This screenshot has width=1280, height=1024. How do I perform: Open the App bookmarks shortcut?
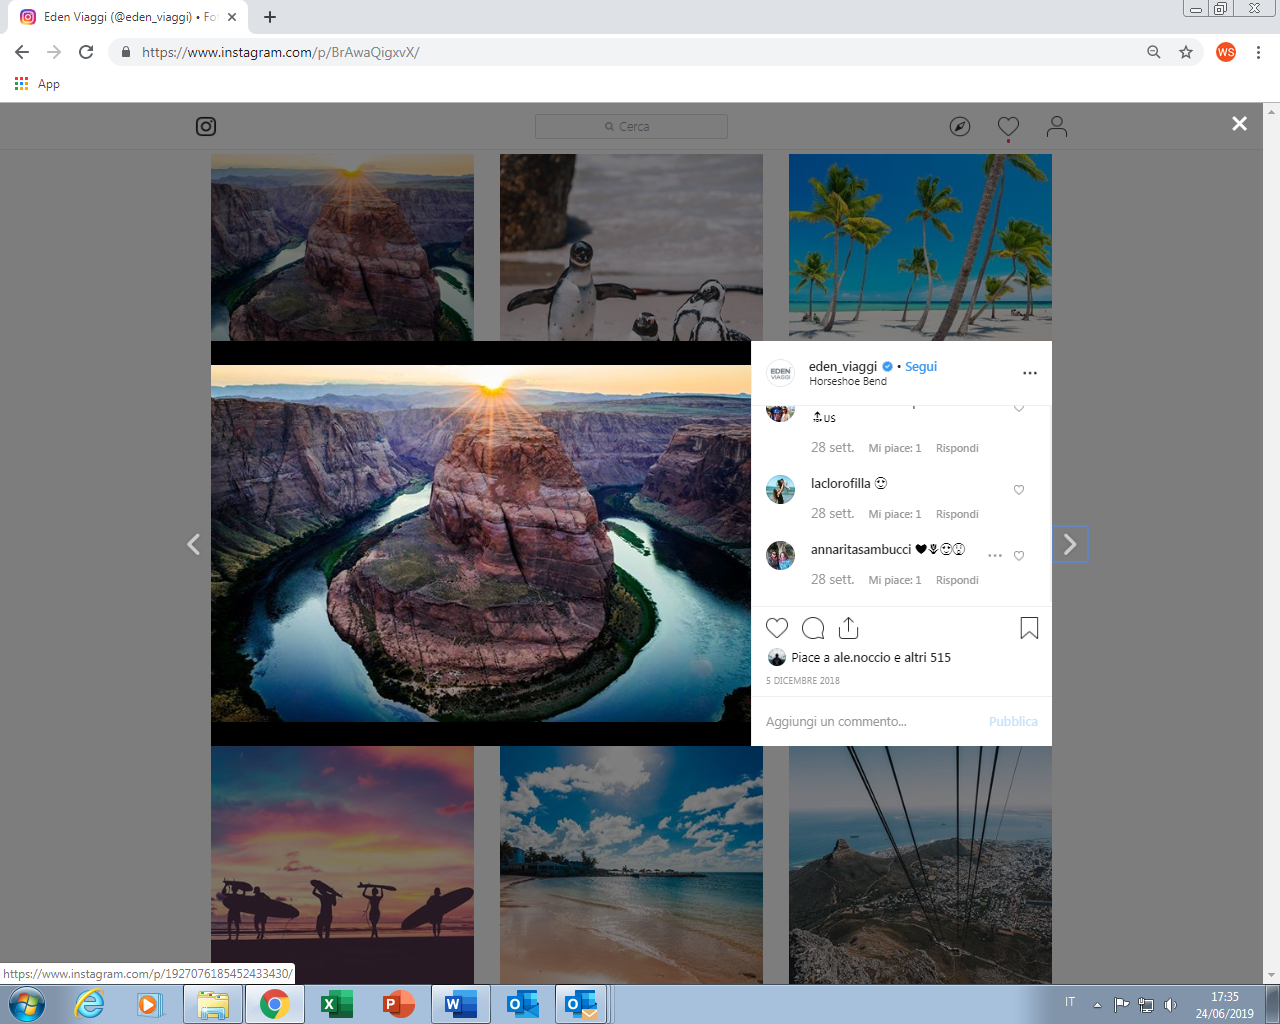coord(37,84)
